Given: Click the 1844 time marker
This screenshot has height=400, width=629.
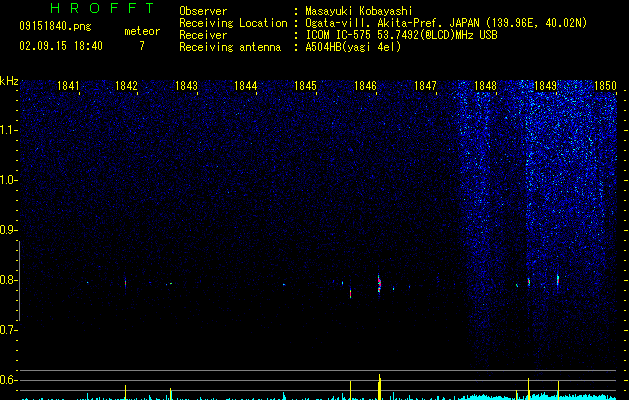Looking at the screenshot, I should pyautogui.click(x=246, y=86).
